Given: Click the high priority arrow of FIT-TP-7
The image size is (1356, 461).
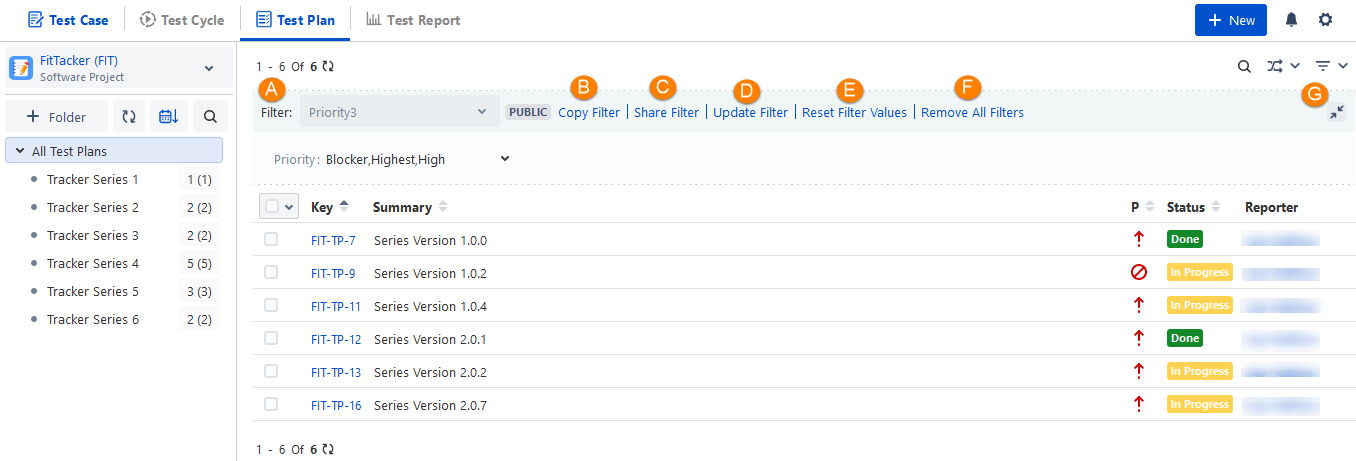Looking at the screenshot, I should point(1138,239).
